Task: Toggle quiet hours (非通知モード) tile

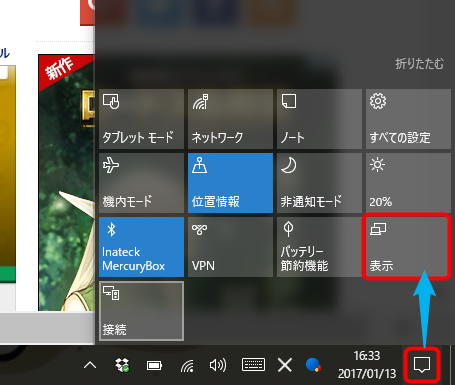Action: pyautogui.click(x=319, y=183)
